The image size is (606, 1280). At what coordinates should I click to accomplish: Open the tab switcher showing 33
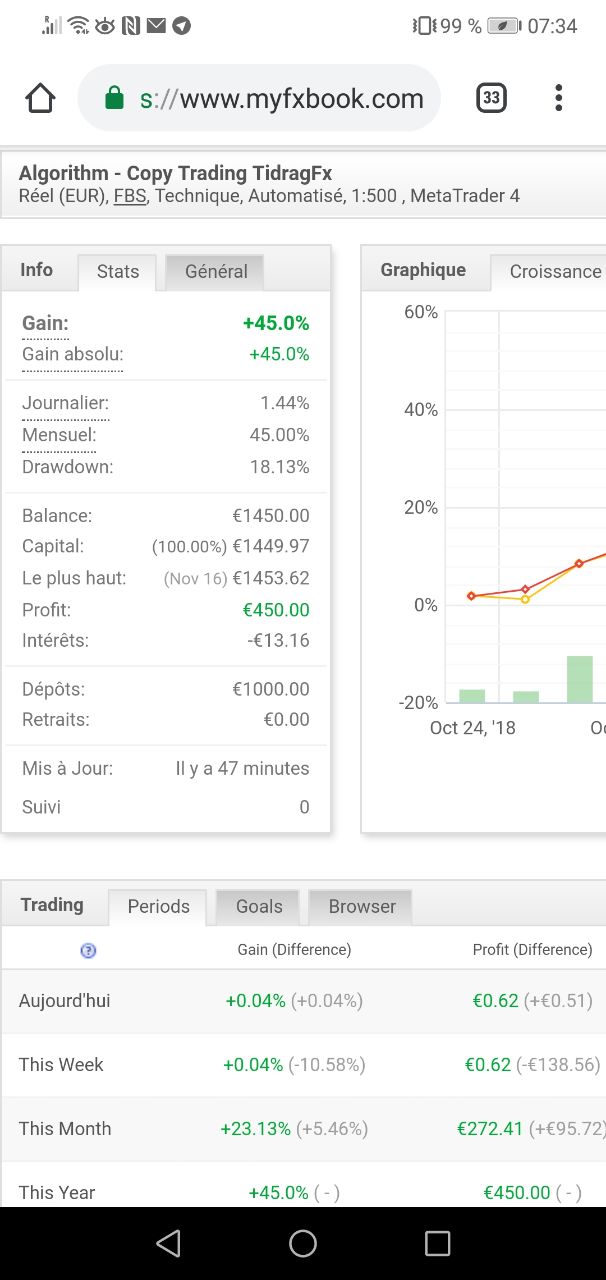pos(491,98)
